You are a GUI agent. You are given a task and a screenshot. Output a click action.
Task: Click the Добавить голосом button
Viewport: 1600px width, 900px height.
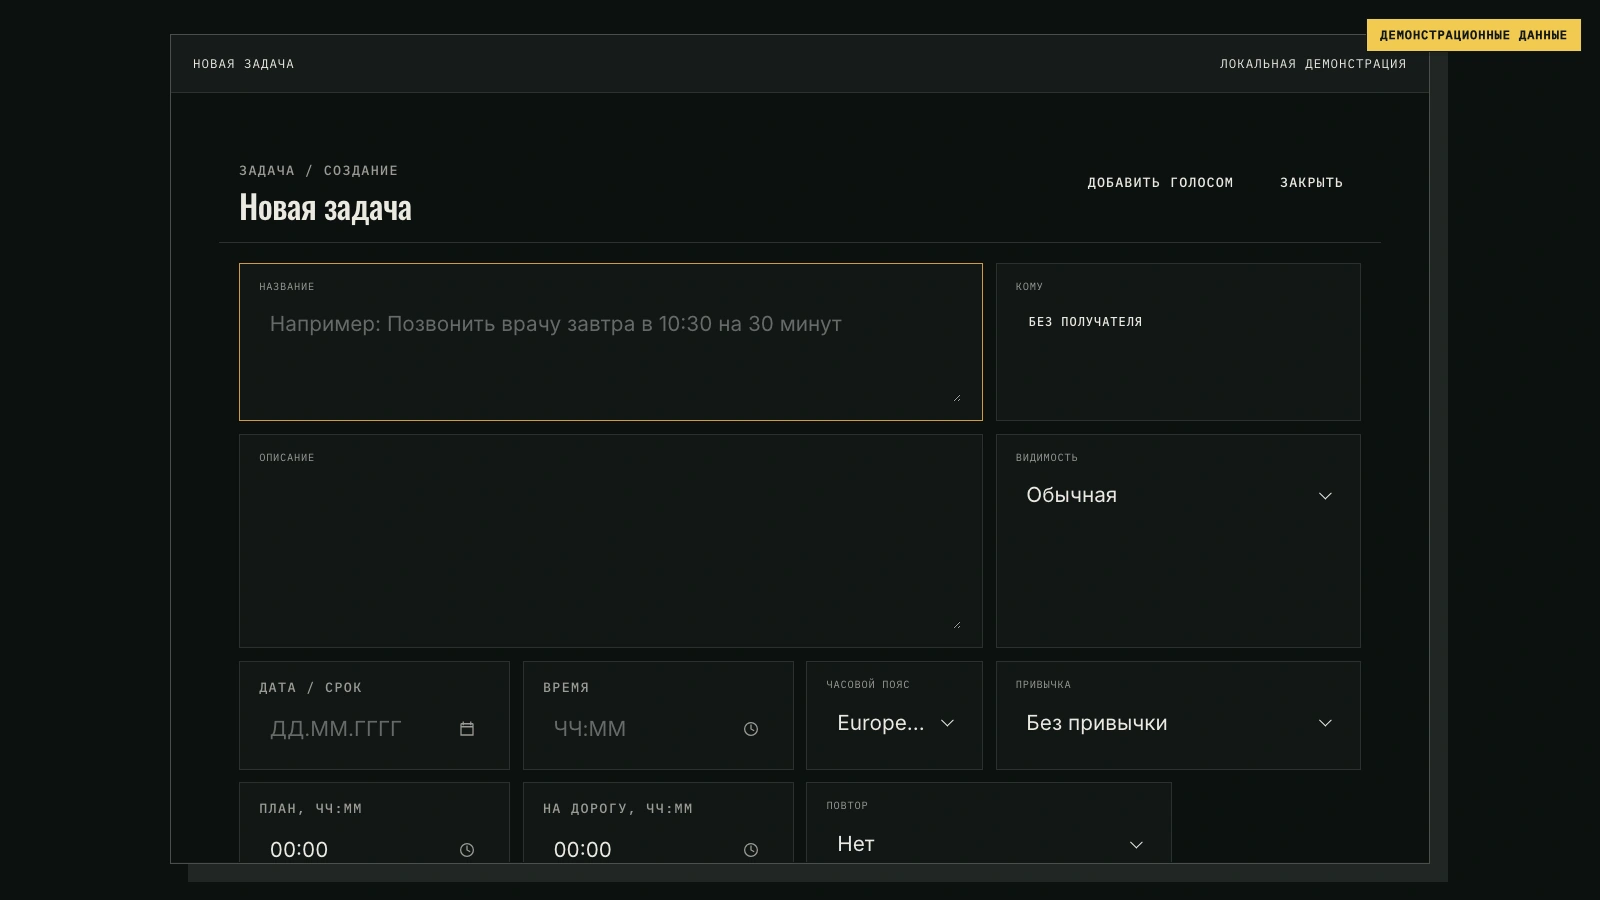[1160, 183]
